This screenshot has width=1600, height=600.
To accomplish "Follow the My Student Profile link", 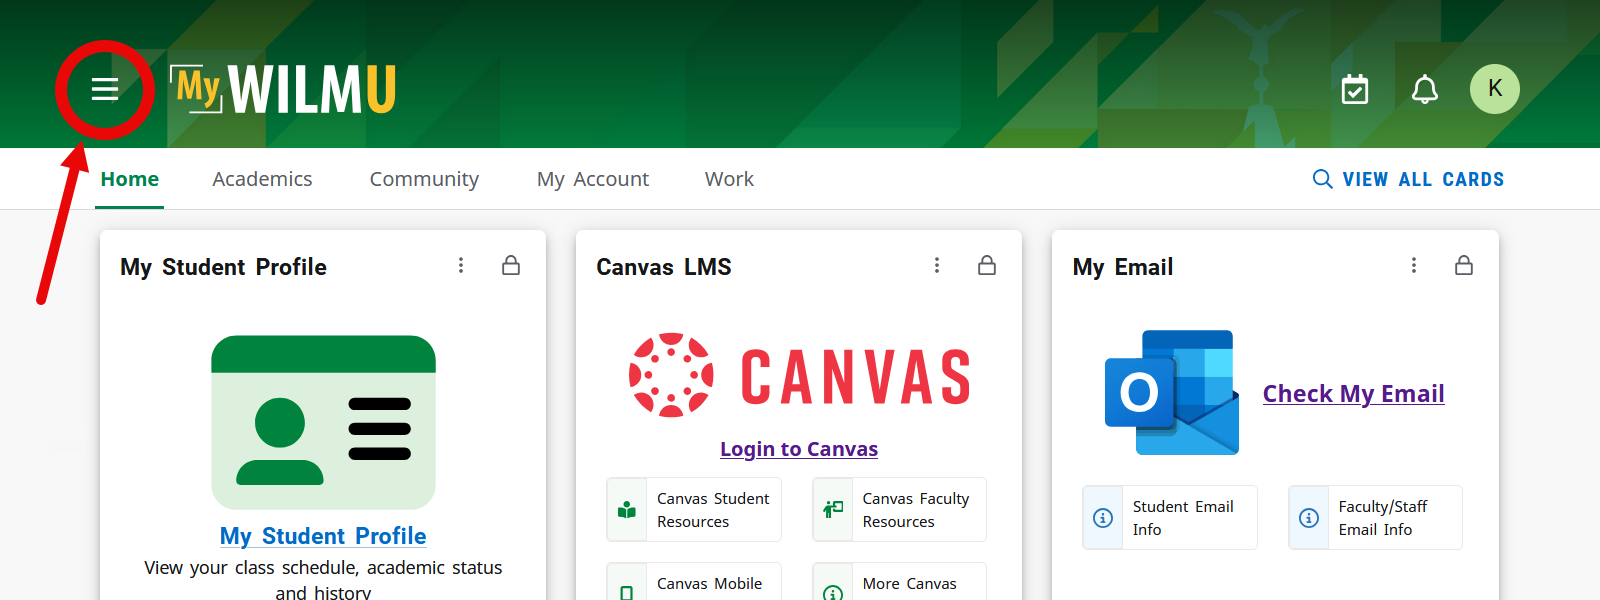I will 323,536.
